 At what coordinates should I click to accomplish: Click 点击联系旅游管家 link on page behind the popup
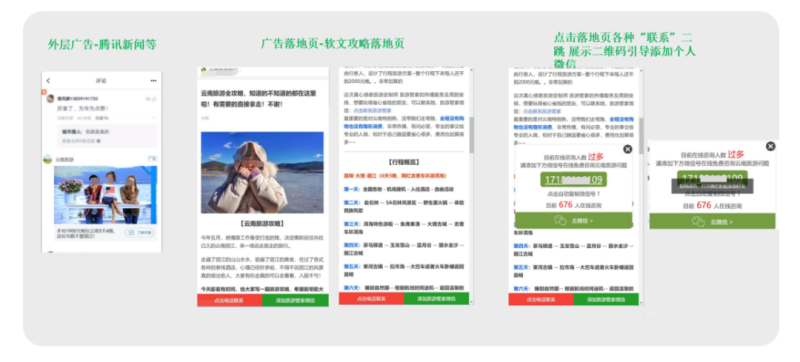pyautogui.click(x=542, y=111)
